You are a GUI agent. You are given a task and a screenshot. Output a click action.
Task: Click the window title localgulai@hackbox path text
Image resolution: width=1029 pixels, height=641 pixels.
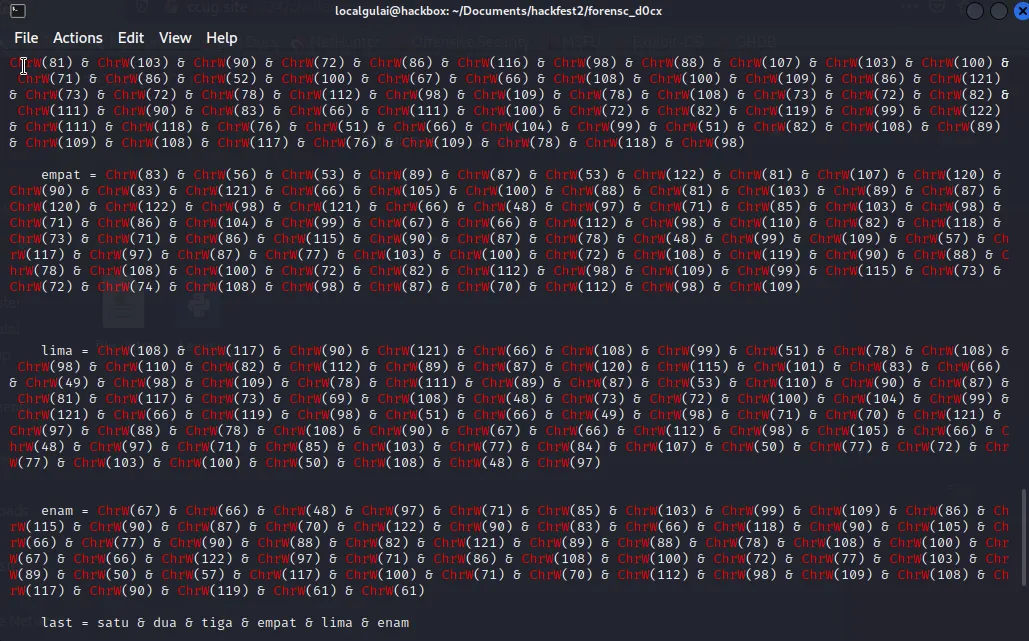tap(498, 11)
